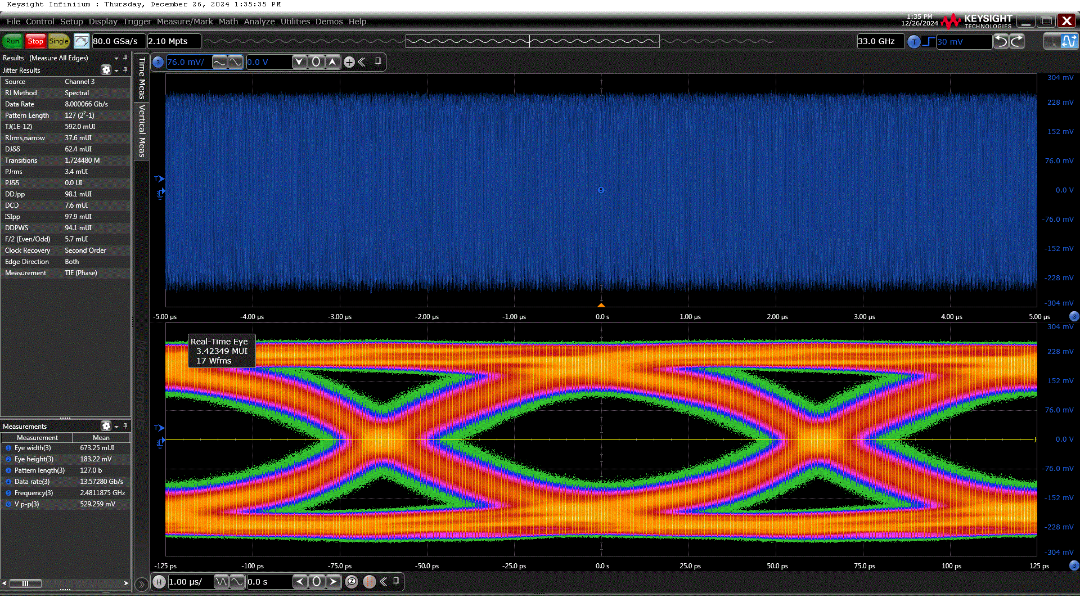Select the Data rate(3) measurement row
Viewport: 1080px width, 596px height.
pos(65,482)
